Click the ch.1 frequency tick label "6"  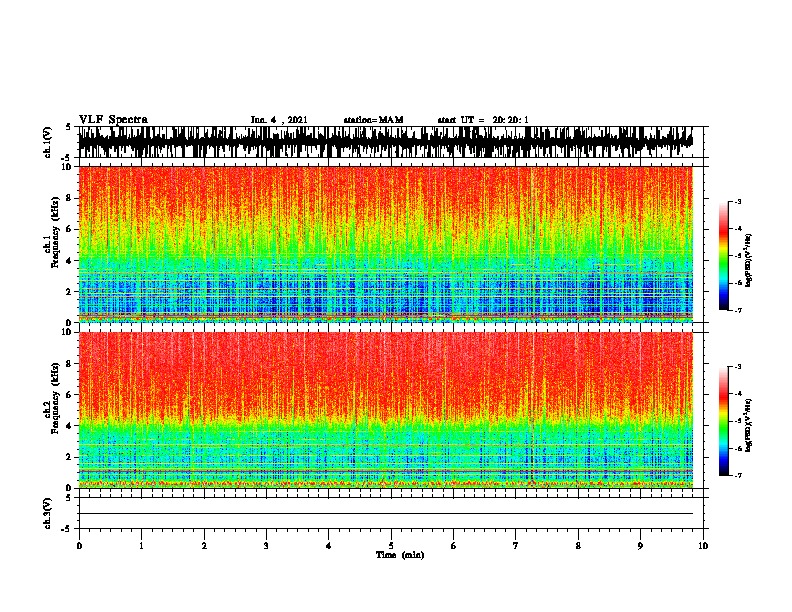[x=70, y=229]
